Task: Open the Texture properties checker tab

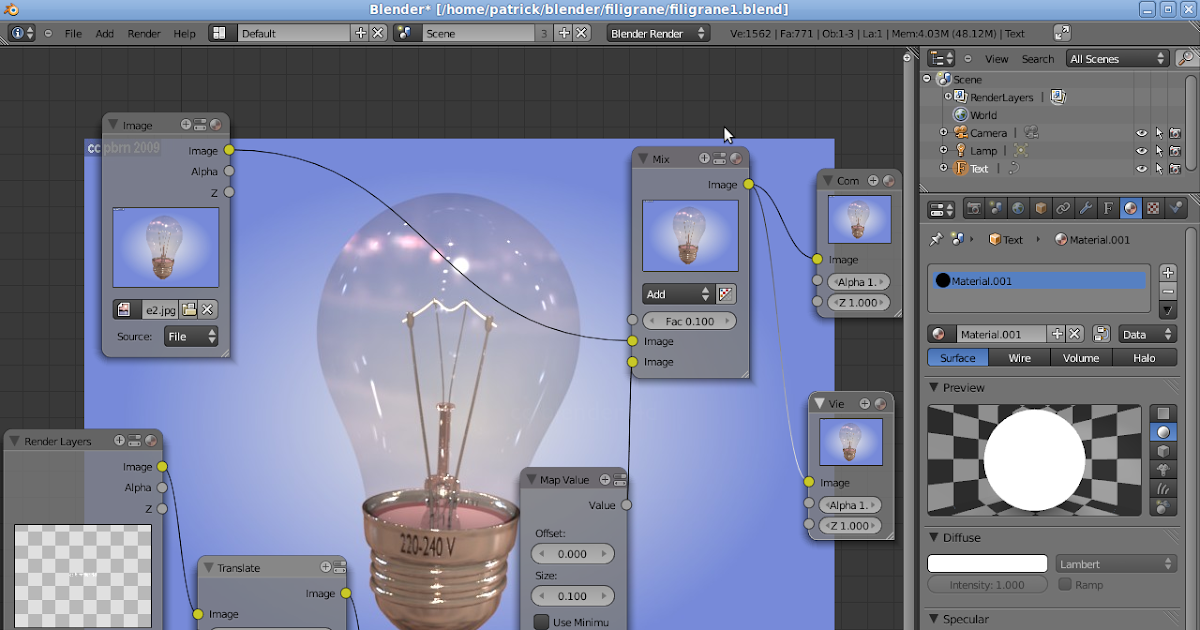Action: [1153, 209]
